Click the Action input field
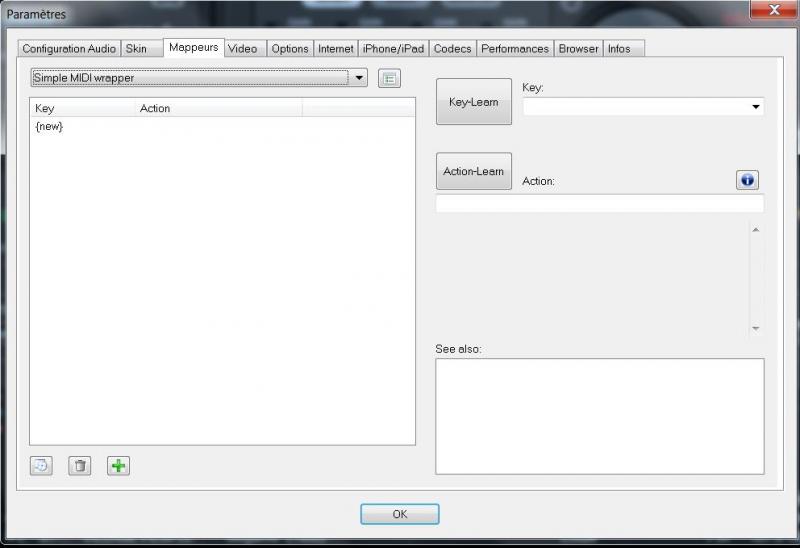 [600, 203]
